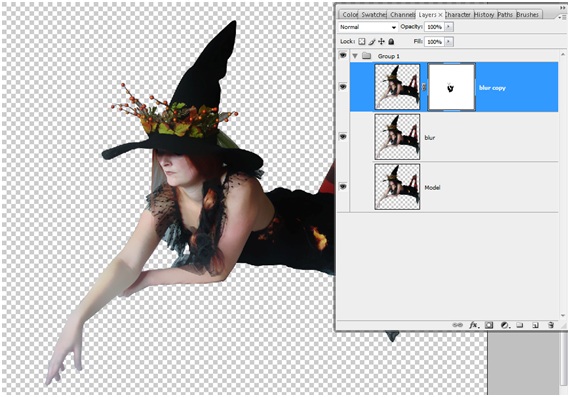Viewport: 570px width, 397px height.
Task: Click the lock position move icon
Action: tap(381, 41)
